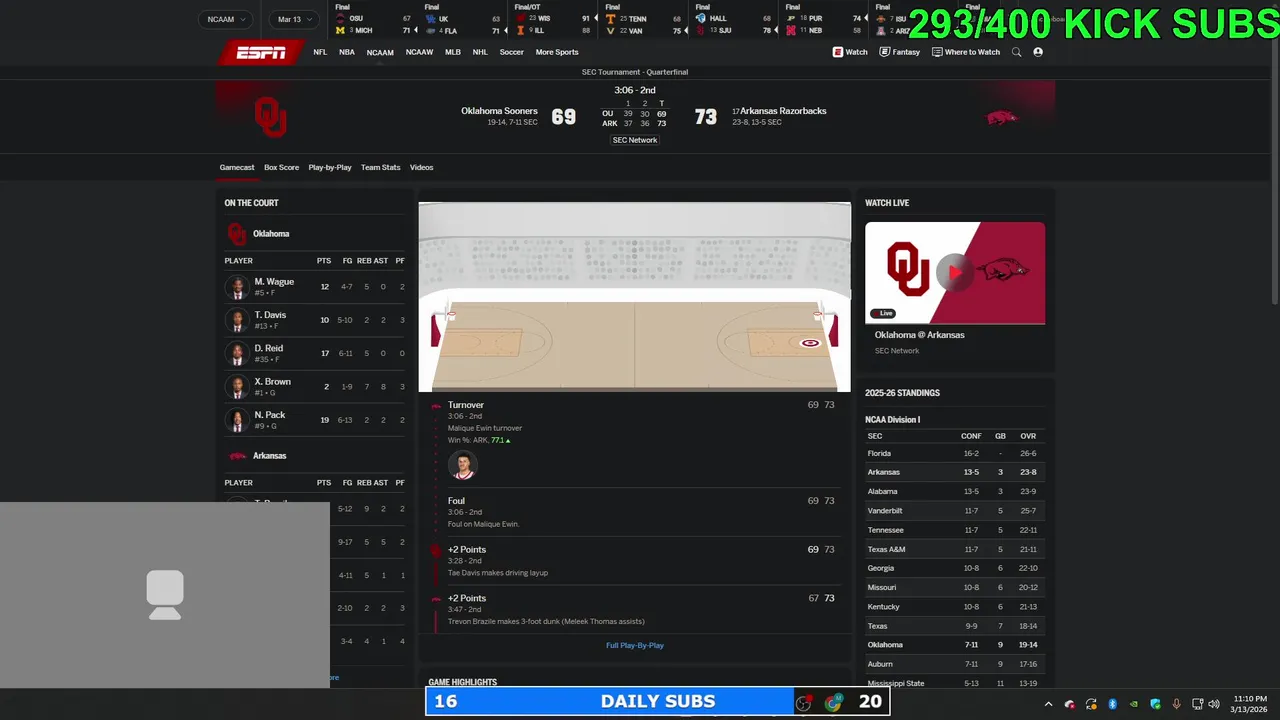Open the network tray icon
Viewport: 1280px width, 720px height.
click(x=1198, y=704)
